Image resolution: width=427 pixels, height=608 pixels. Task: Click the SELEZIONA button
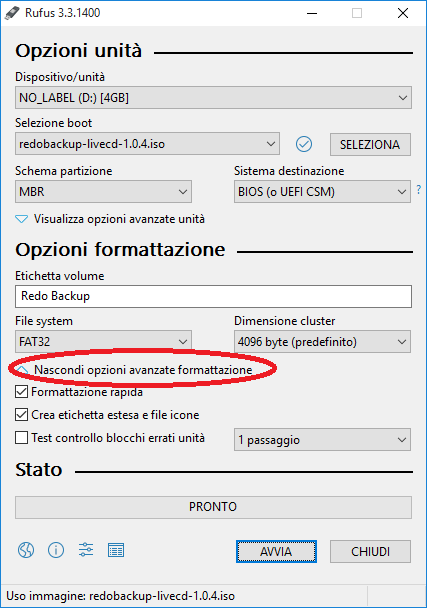370,145
